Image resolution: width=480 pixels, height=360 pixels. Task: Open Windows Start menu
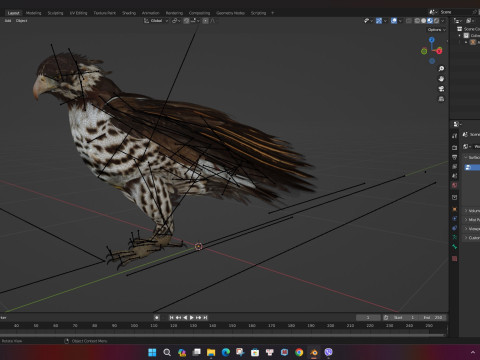click(152, 352)
